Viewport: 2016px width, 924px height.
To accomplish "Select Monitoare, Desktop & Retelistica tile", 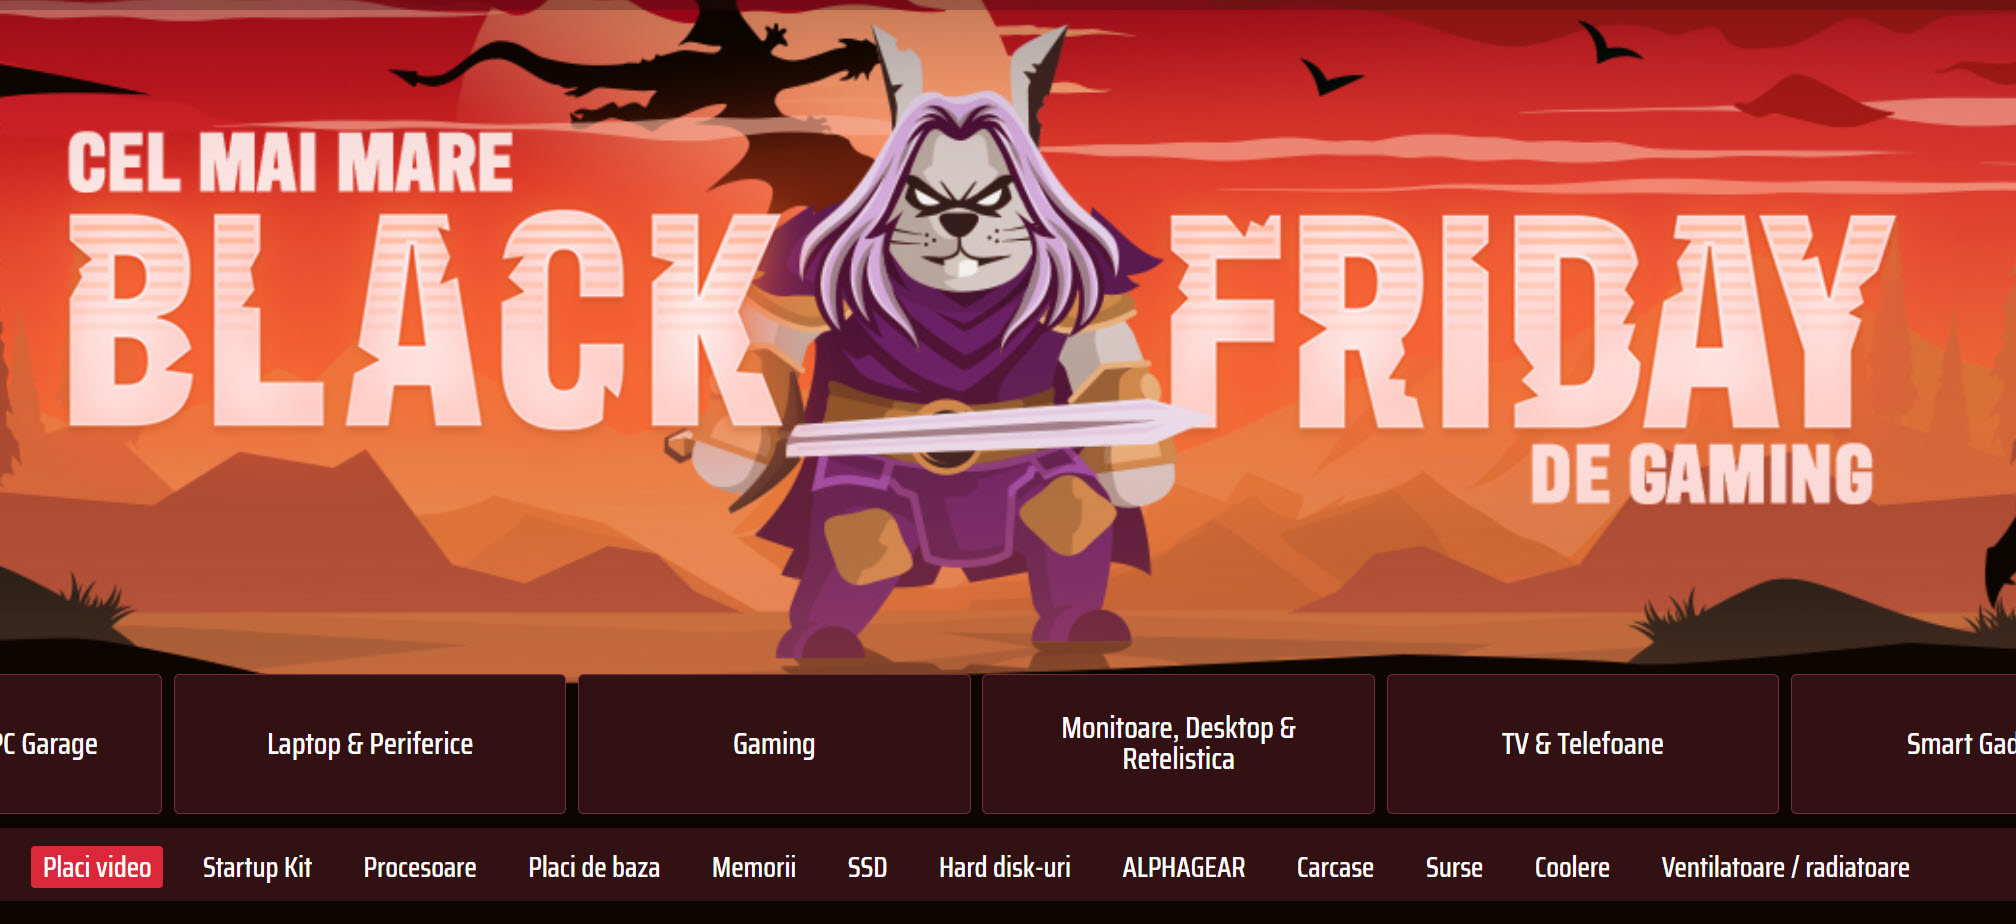I will pos(1178,743).
